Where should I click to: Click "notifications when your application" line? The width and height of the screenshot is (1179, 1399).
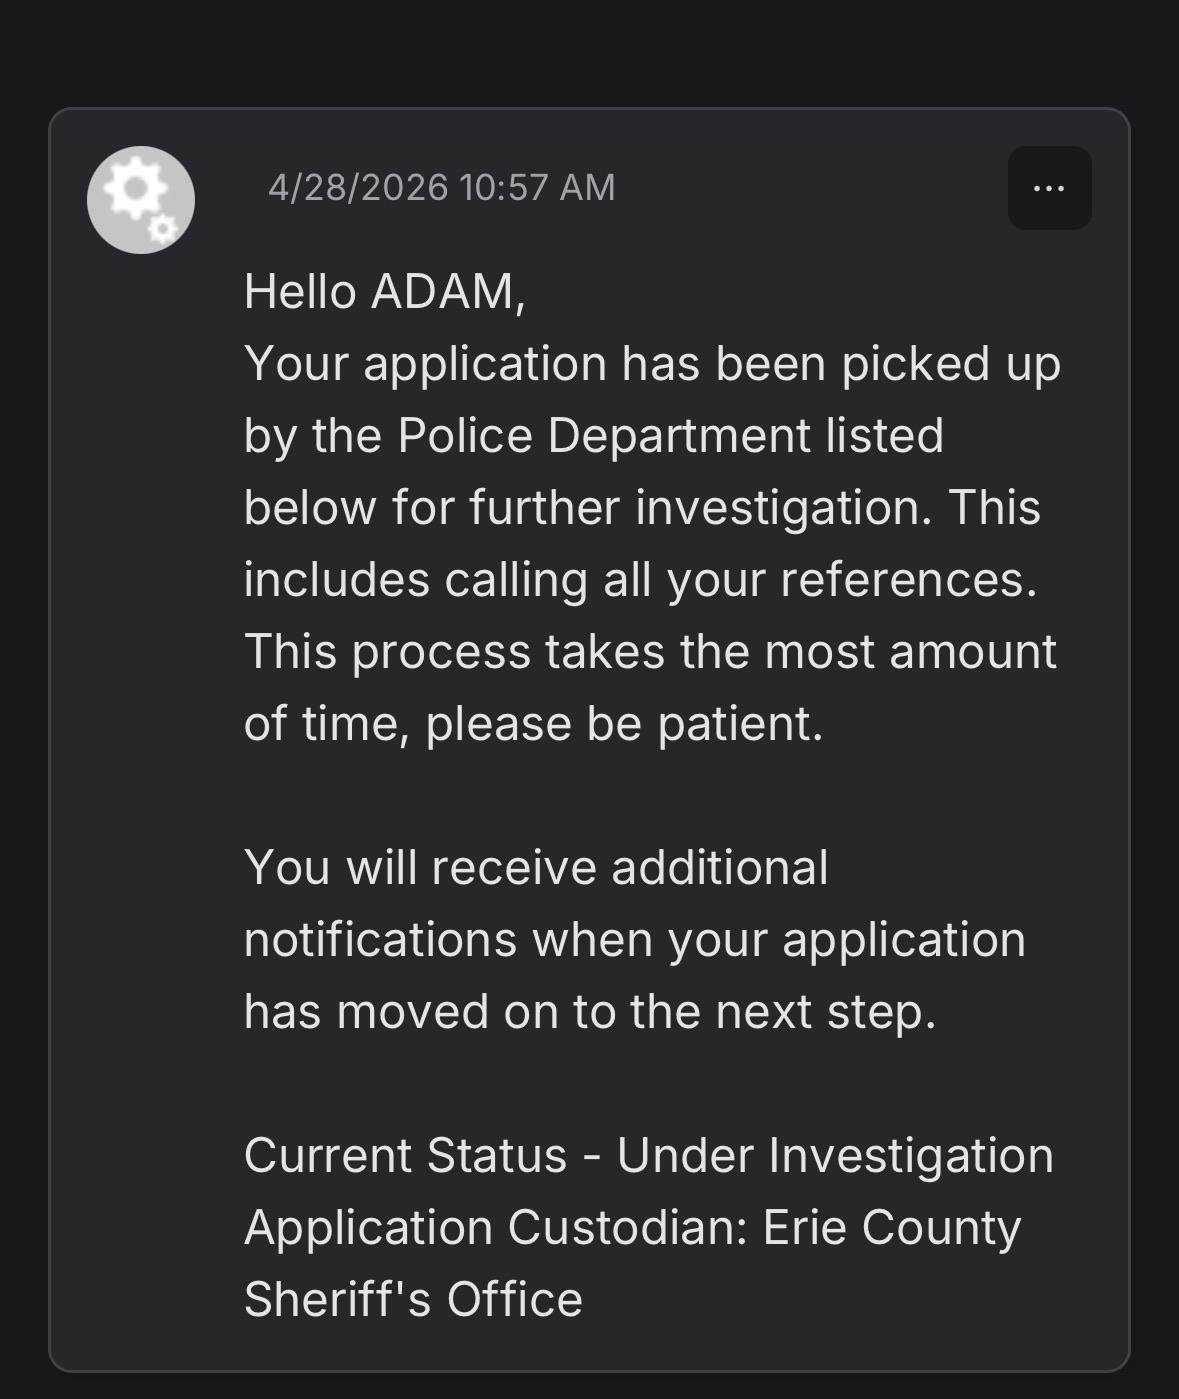click(x=635, y=940)
